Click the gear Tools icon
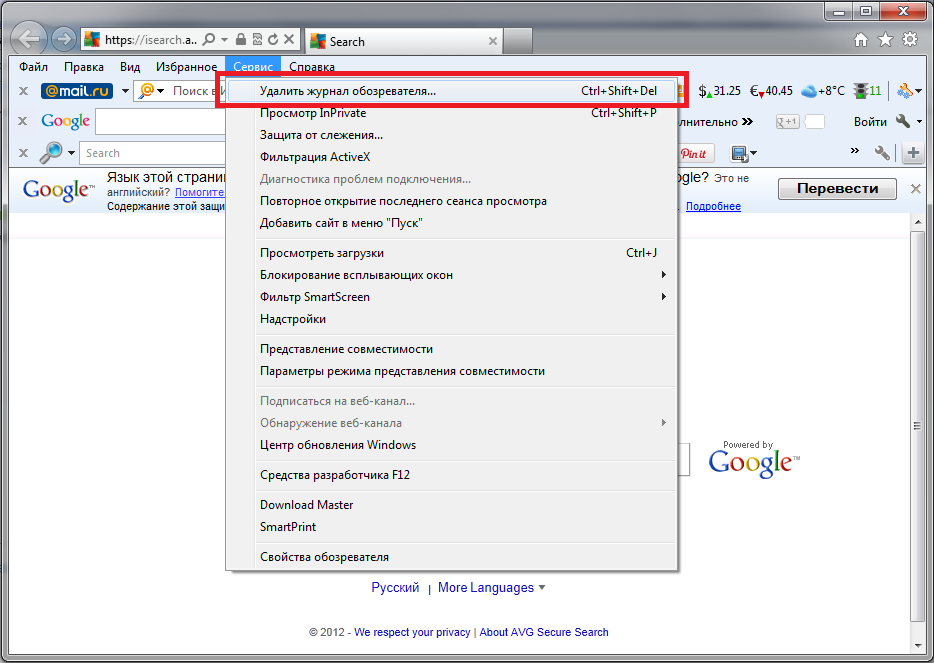Image resolution: width=934 pixels, height=663 pixels. click(x=909, y=40)
